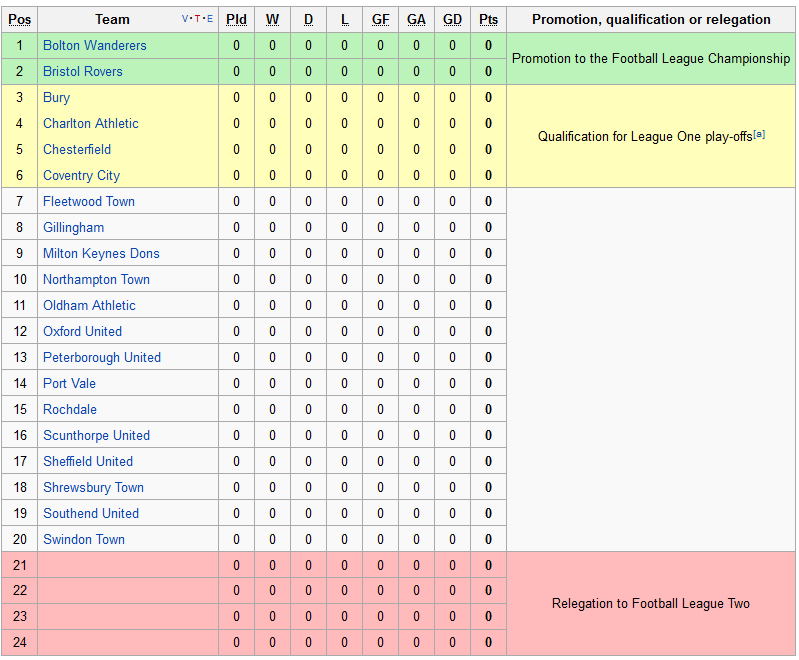
Task: Open the Northampton Town team link
Action: [x=96, y=279]
